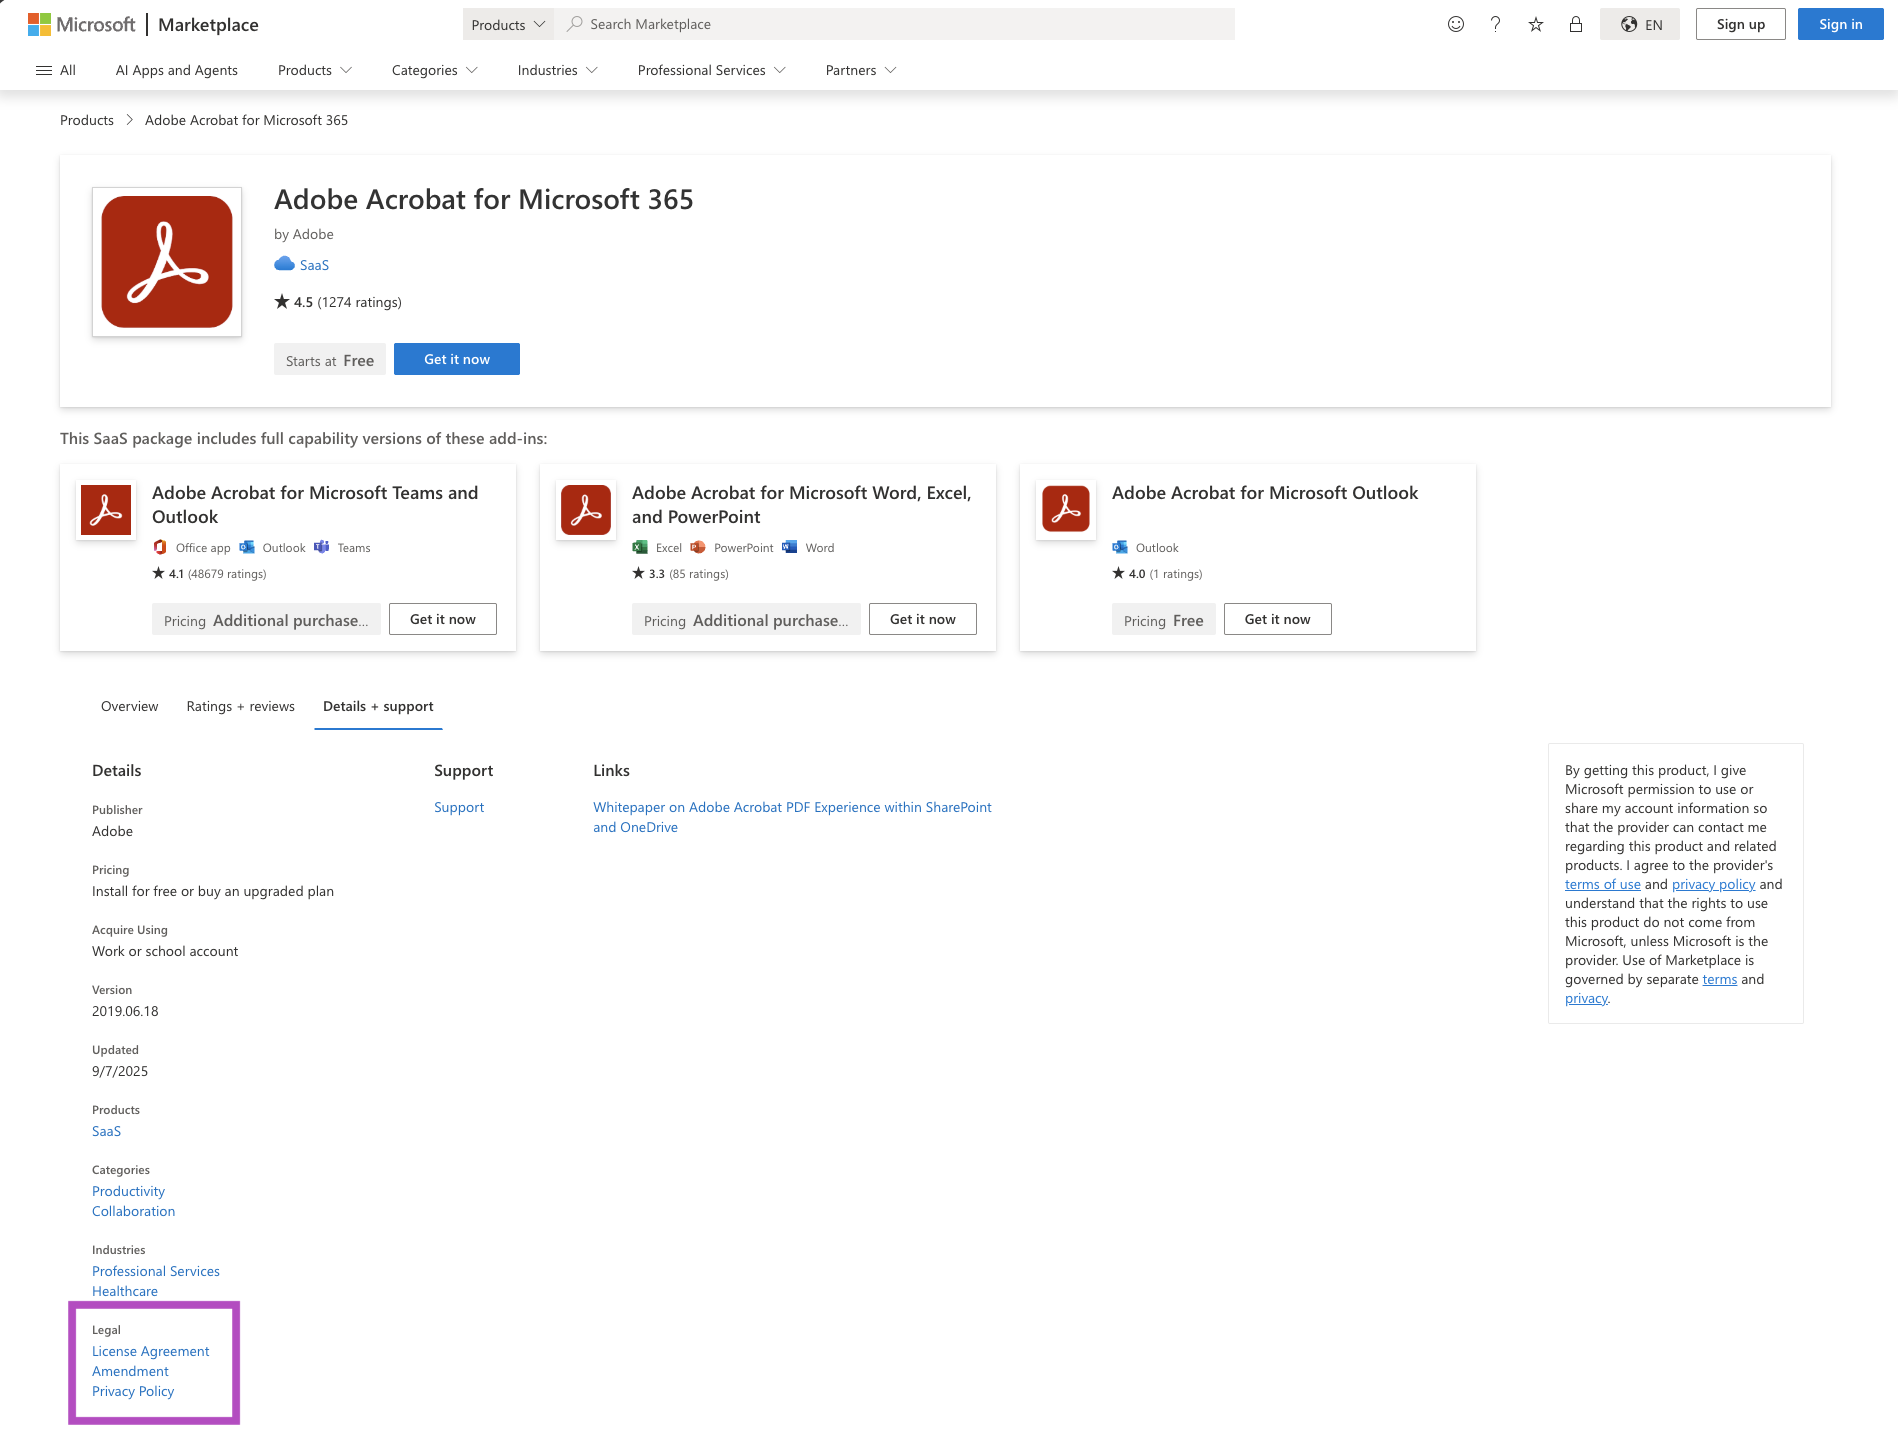1898x1432 pixels.
Task: Open the Collaboration category link
Action: point(133,1211)
